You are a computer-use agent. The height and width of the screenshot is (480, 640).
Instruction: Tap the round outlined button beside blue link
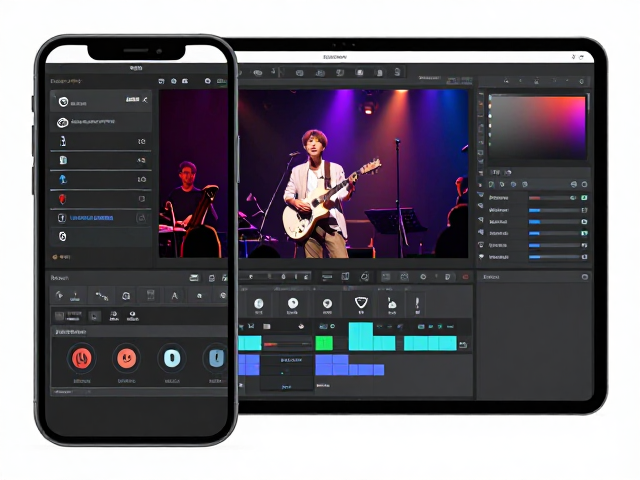141,218
